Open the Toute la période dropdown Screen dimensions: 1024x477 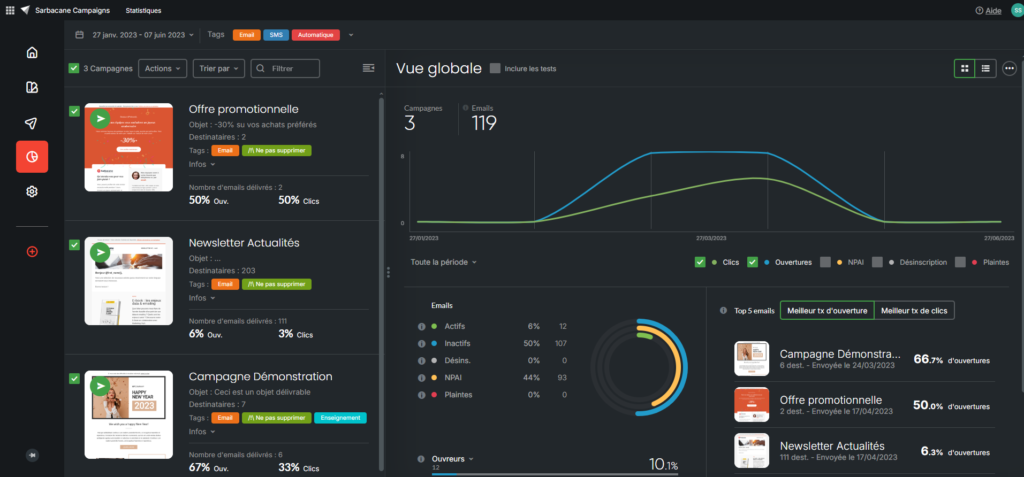coord(443,262)
